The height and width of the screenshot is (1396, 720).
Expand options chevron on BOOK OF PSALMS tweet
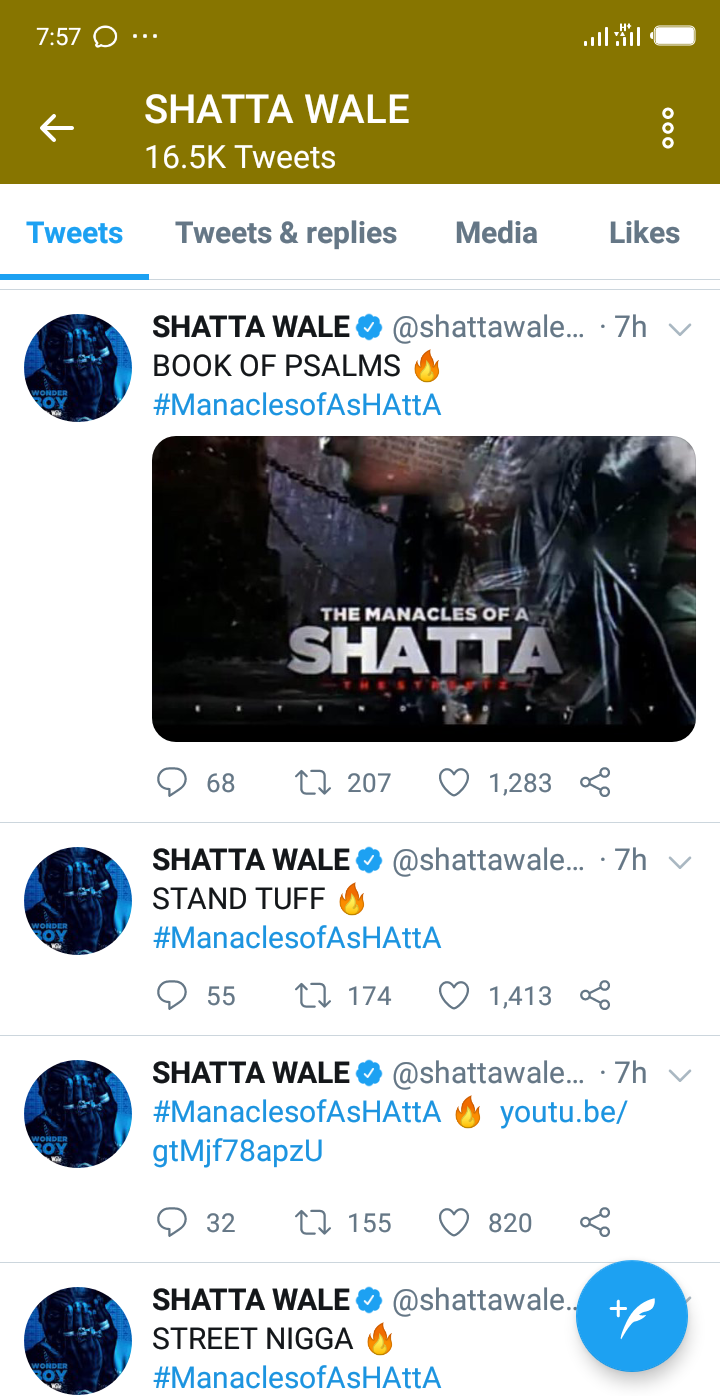pyautogui.click(x=680, y=329)
